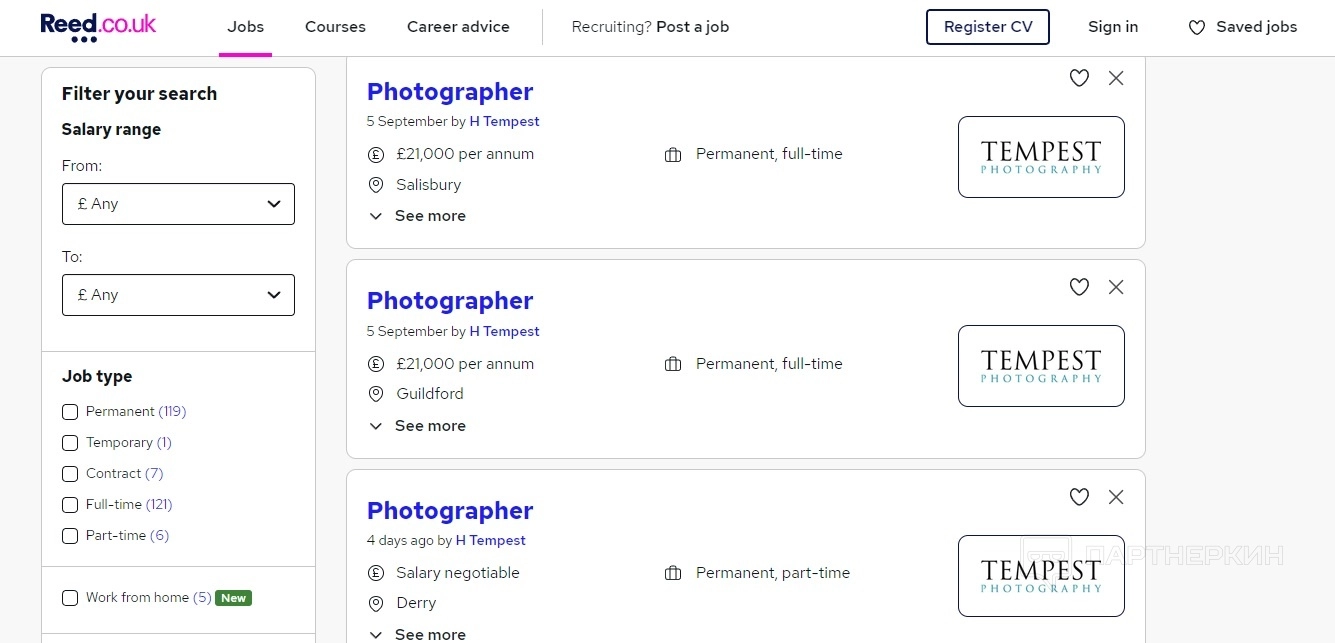Screen dimensions: 1335x643
Task: Click heart icon on Guildford Photographer job
Action: pos(1079,287)
